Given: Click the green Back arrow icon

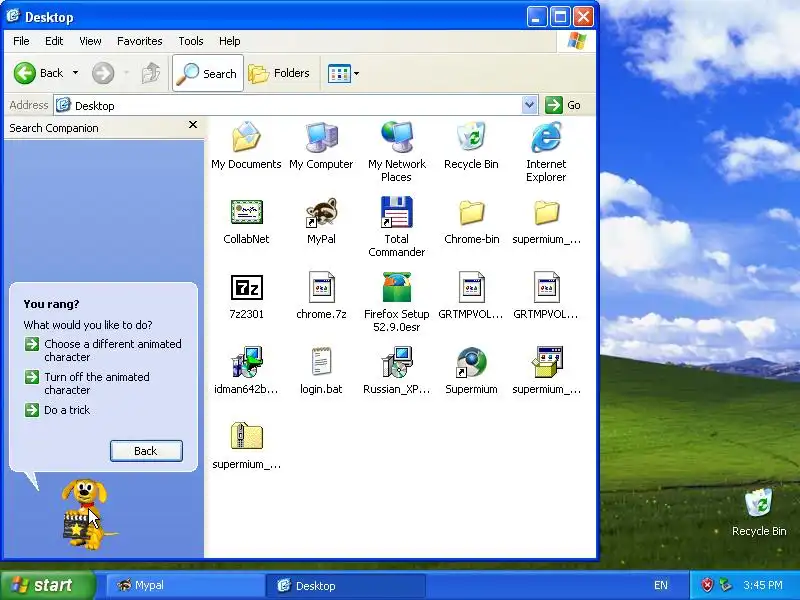Looking at the screenshot, I should click(24, 73).
